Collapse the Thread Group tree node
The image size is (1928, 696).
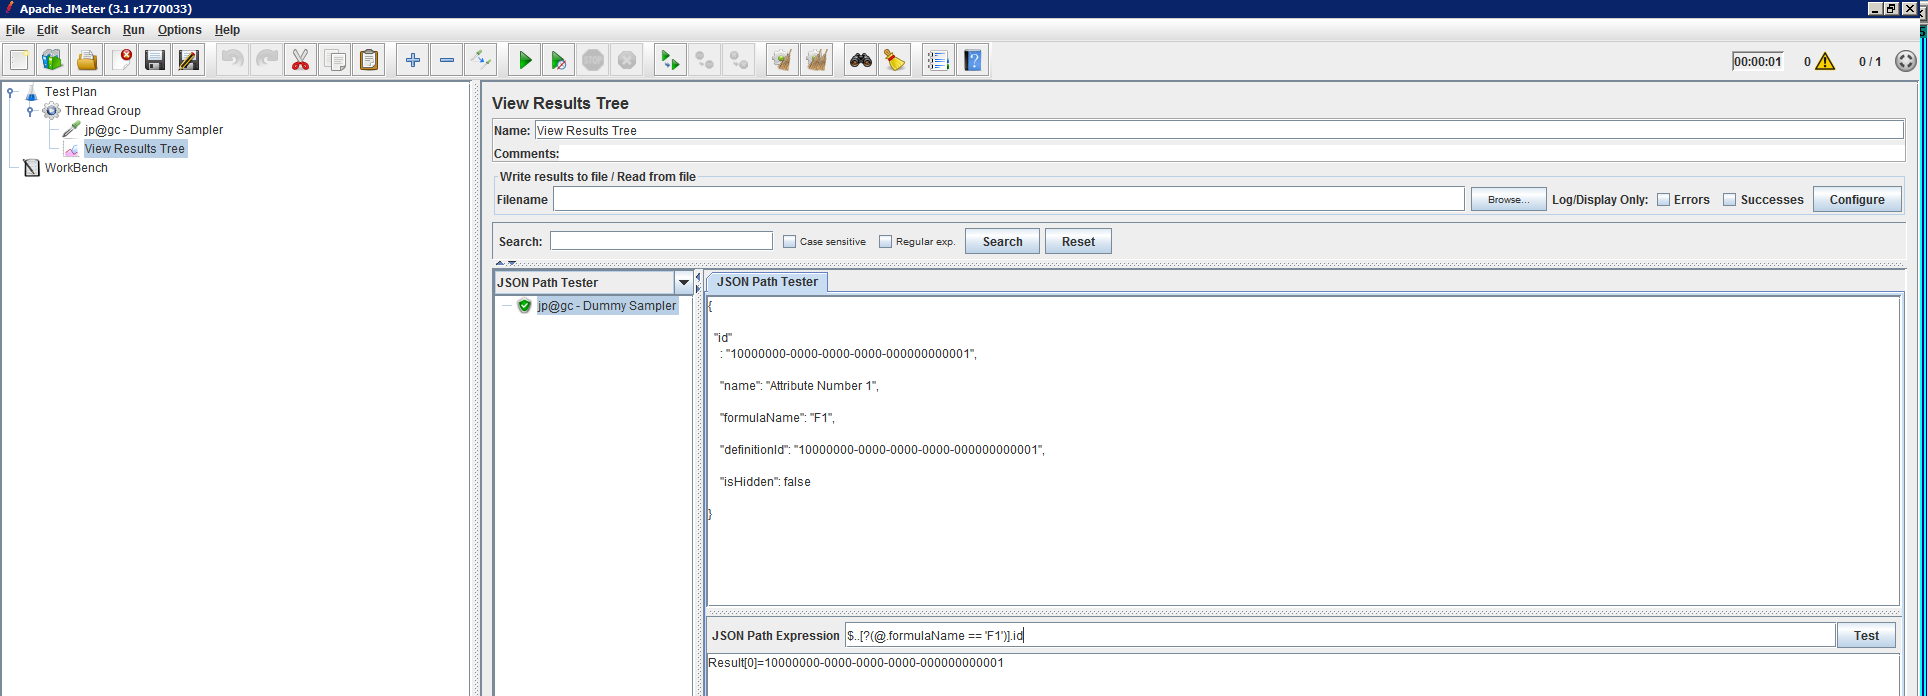tap(30, 111)
